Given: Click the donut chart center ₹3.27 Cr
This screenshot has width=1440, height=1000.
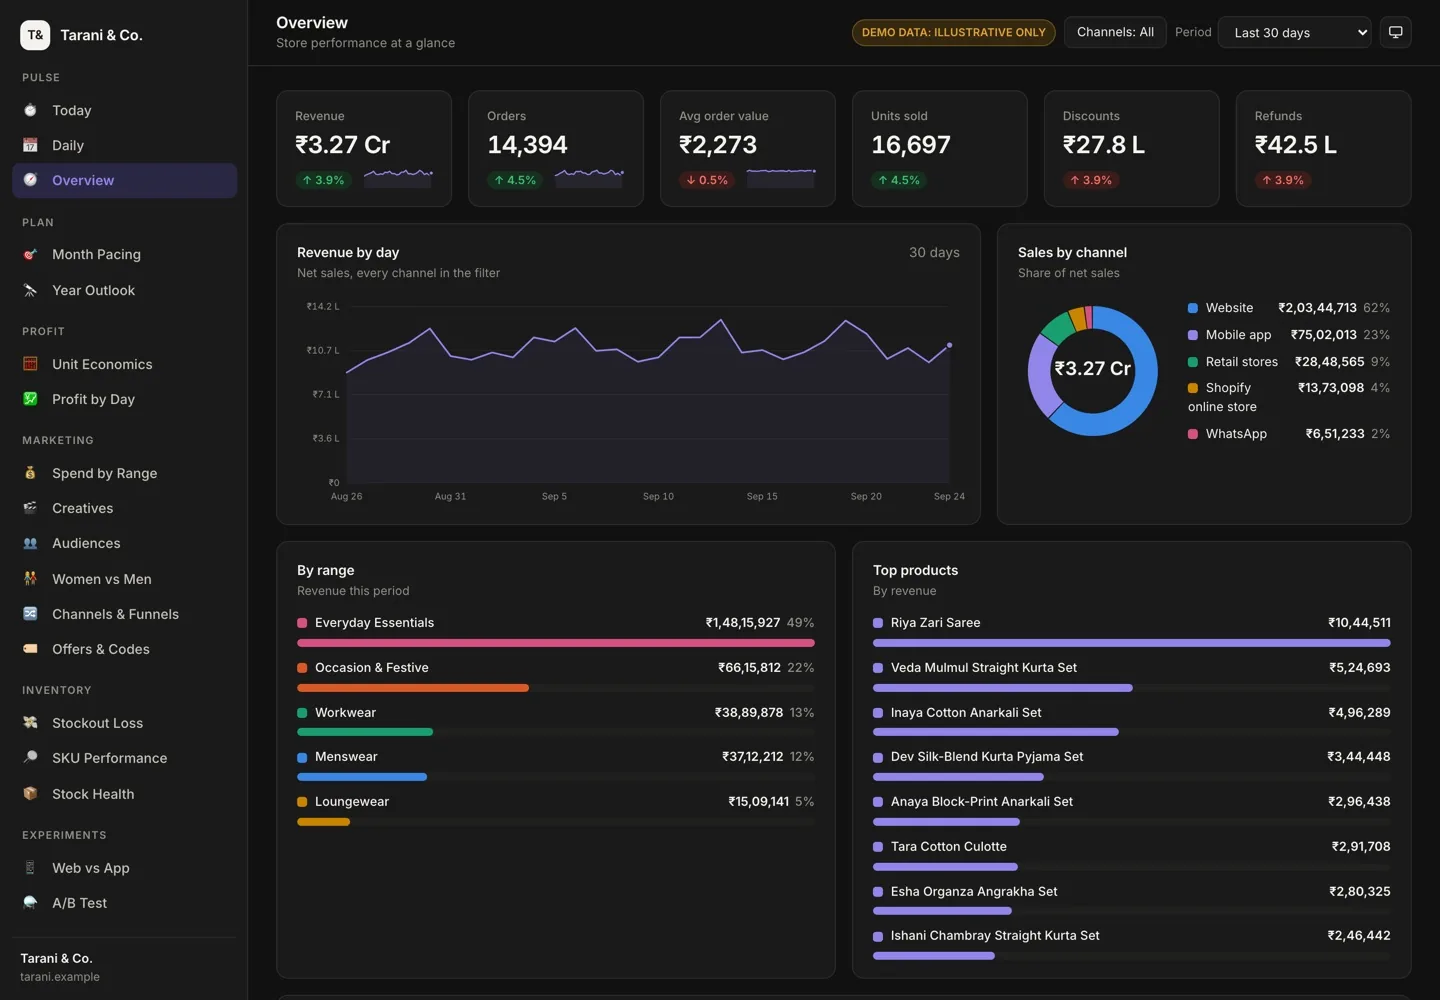Looking at the screenshot, I should point(1093,369).
